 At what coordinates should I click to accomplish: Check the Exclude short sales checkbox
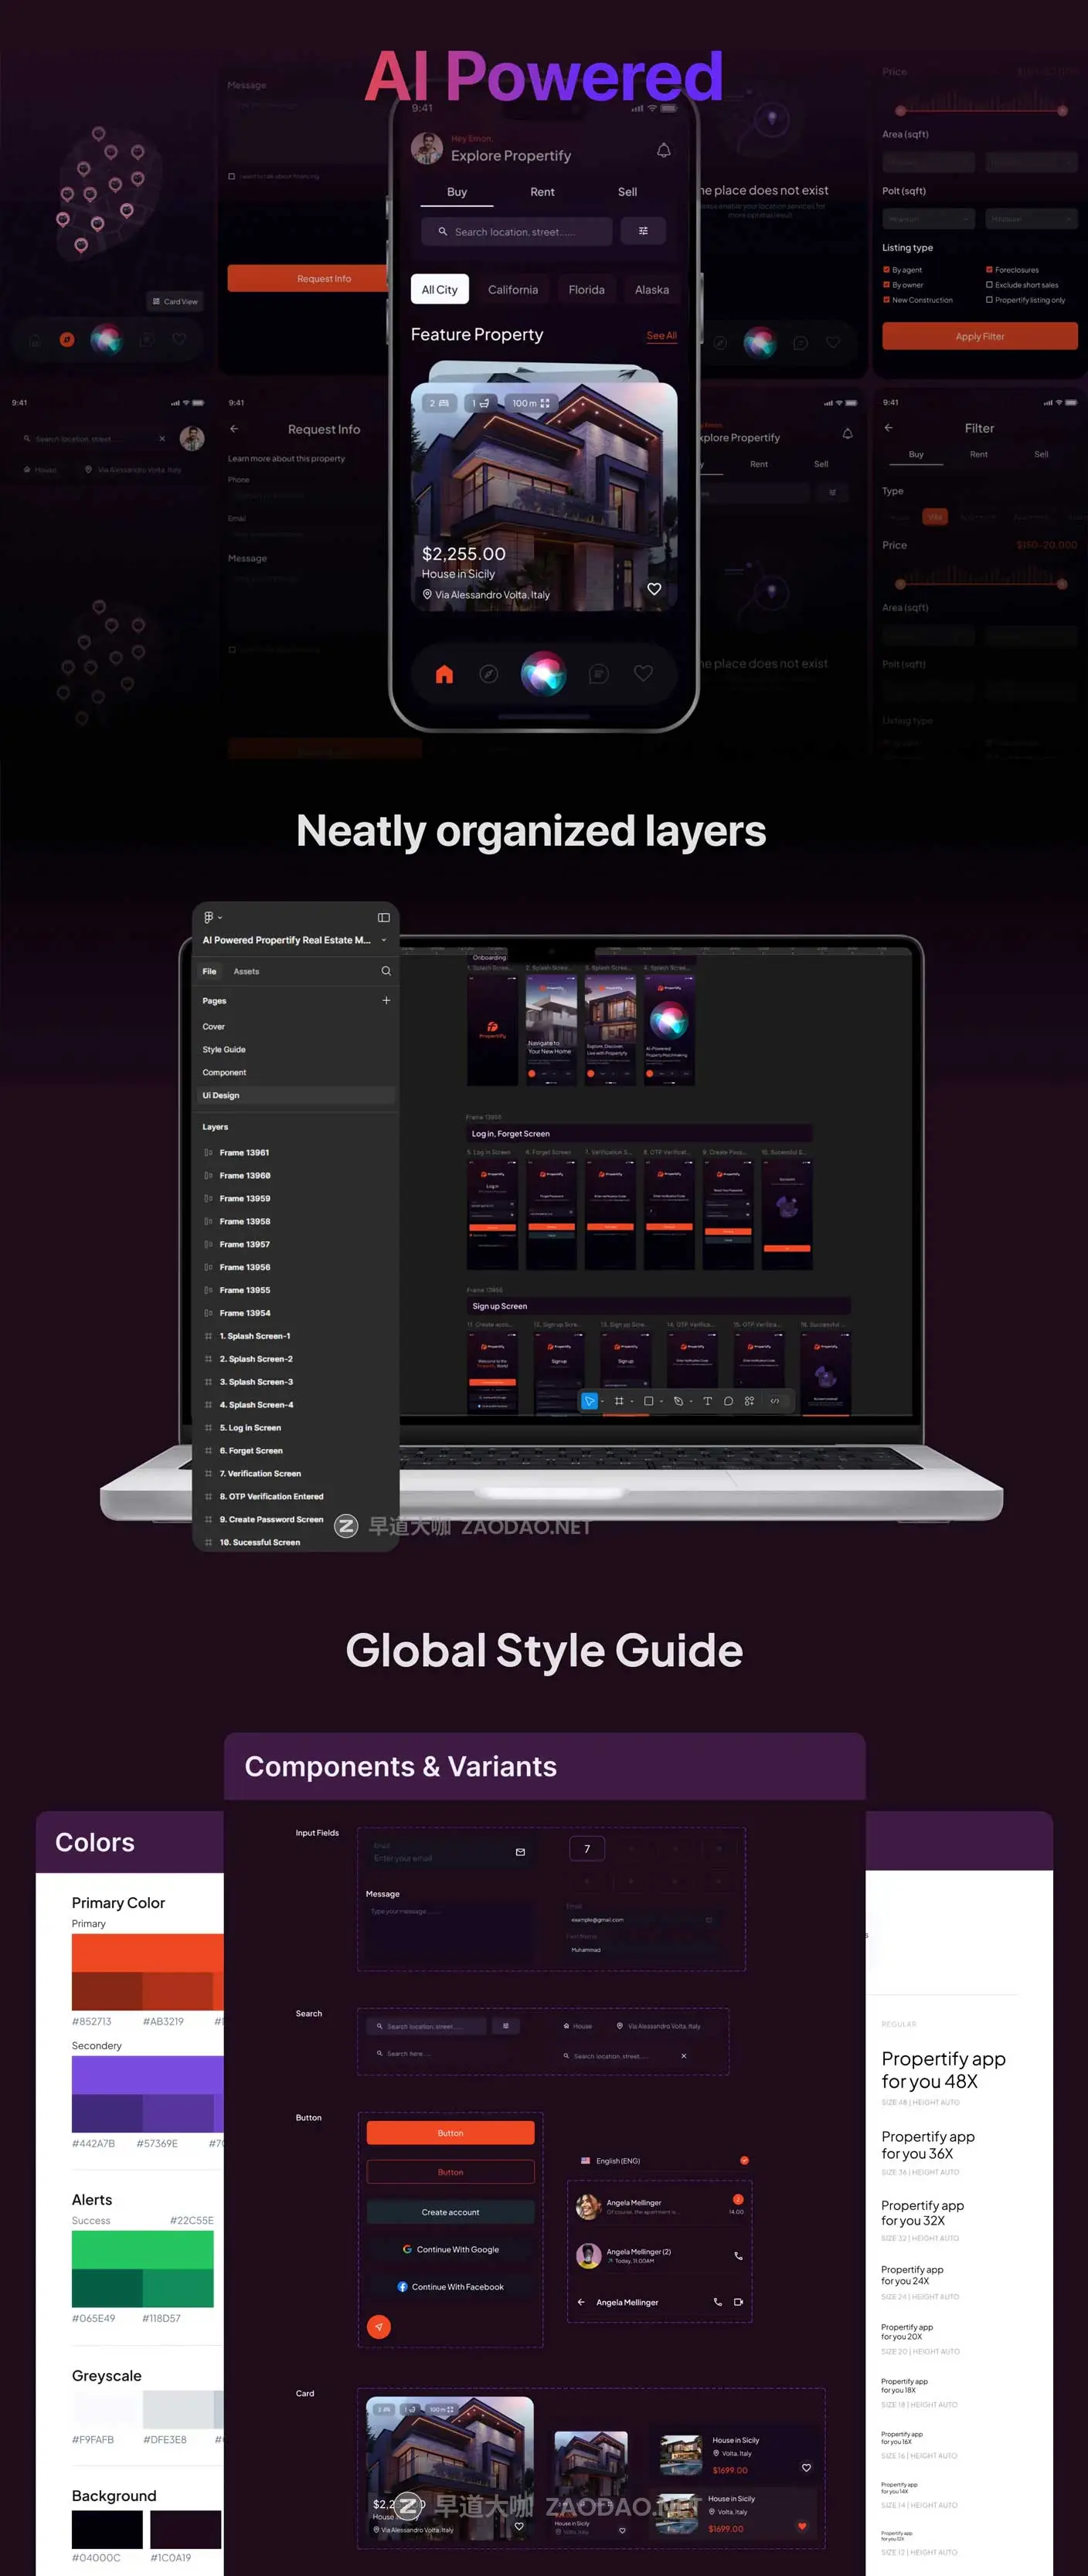(x=989, y=285)
